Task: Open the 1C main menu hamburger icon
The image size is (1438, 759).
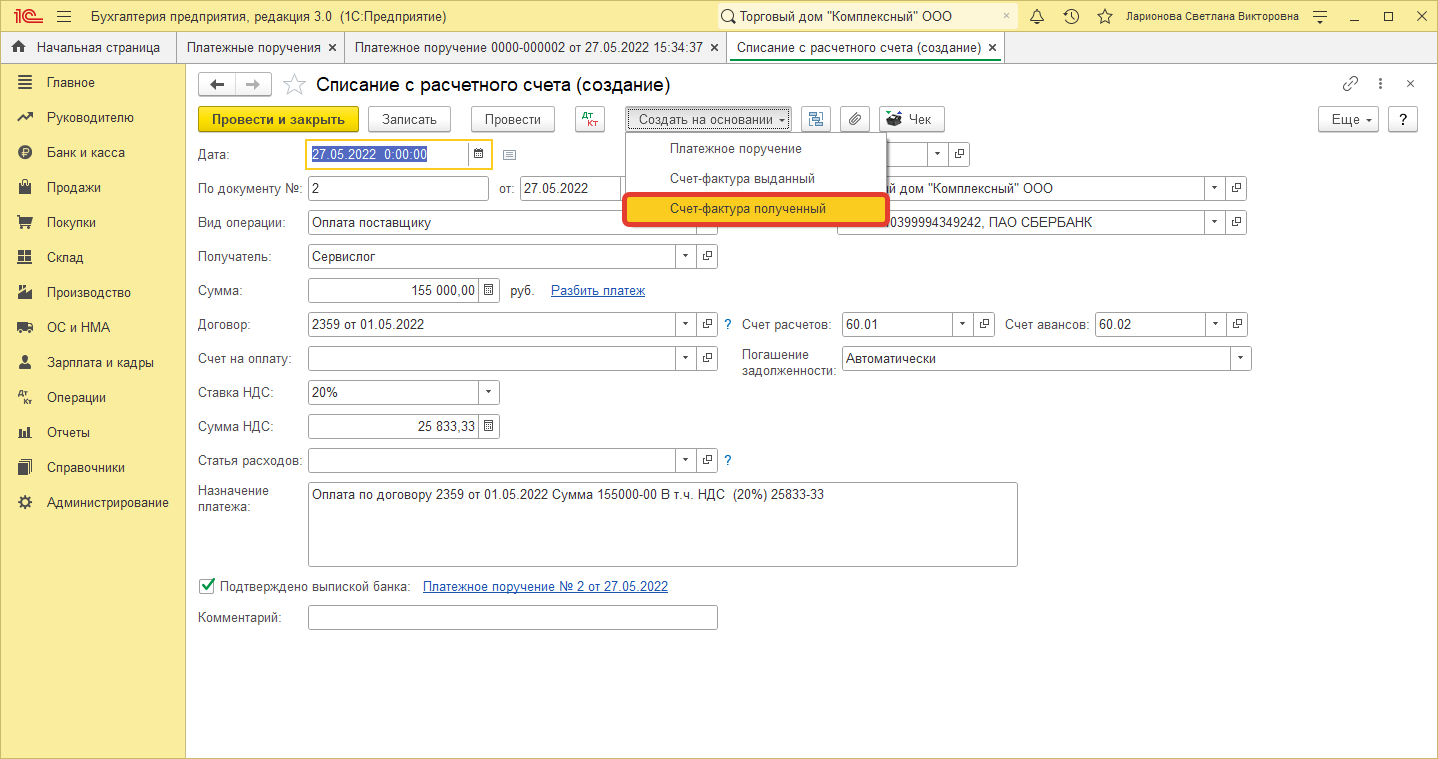Action: tap(64, 17)
